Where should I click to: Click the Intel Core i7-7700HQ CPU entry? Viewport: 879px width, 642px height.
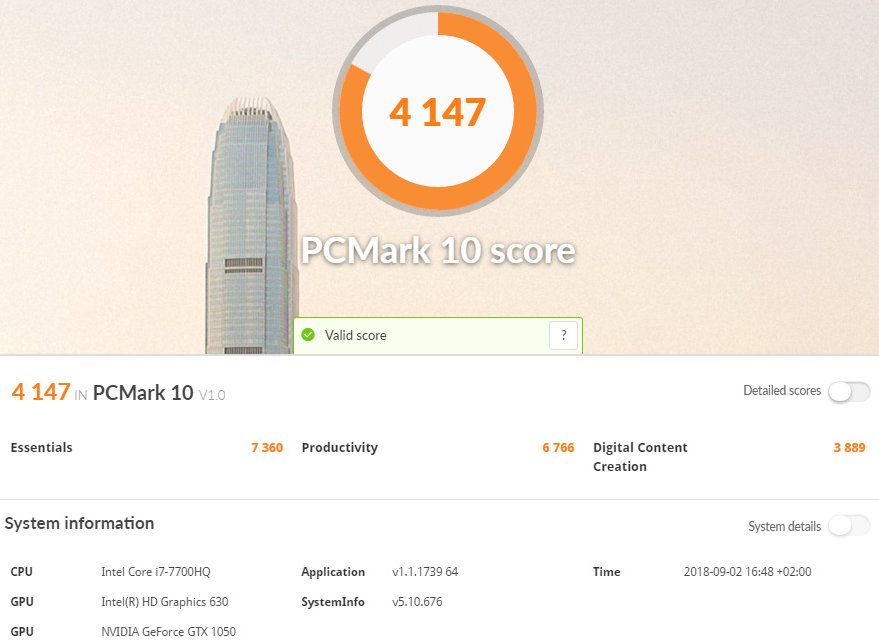[x=155, y=572]
